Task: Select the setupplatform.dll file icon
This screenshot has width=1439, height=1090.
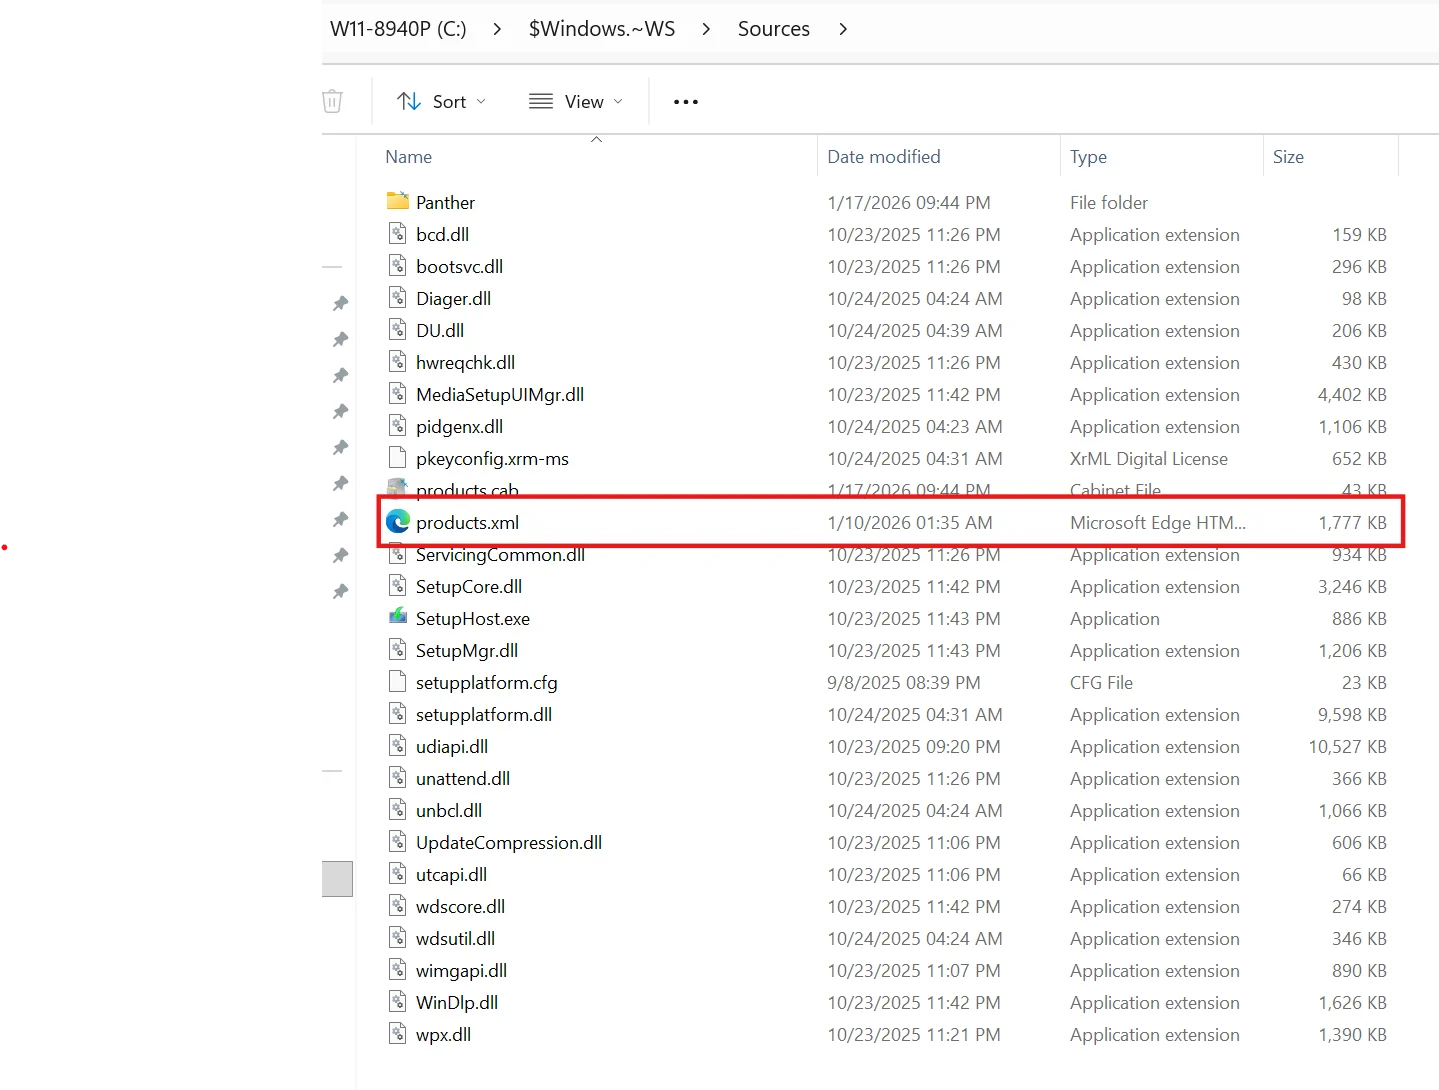Action: [x=398, y=714]
